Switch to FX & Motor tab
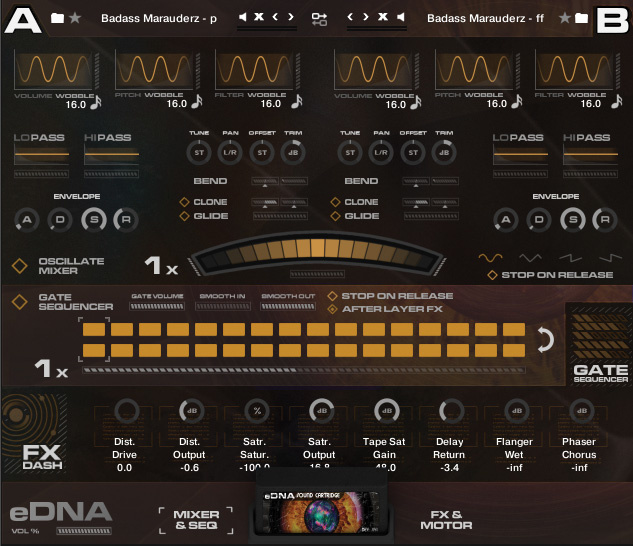 point(447,520)
